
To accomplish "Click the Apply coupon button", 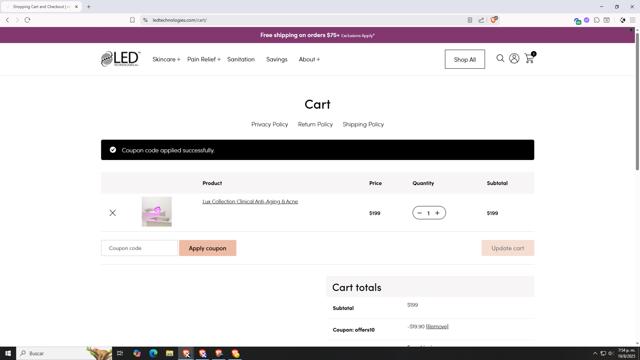I will pos(207,248).
